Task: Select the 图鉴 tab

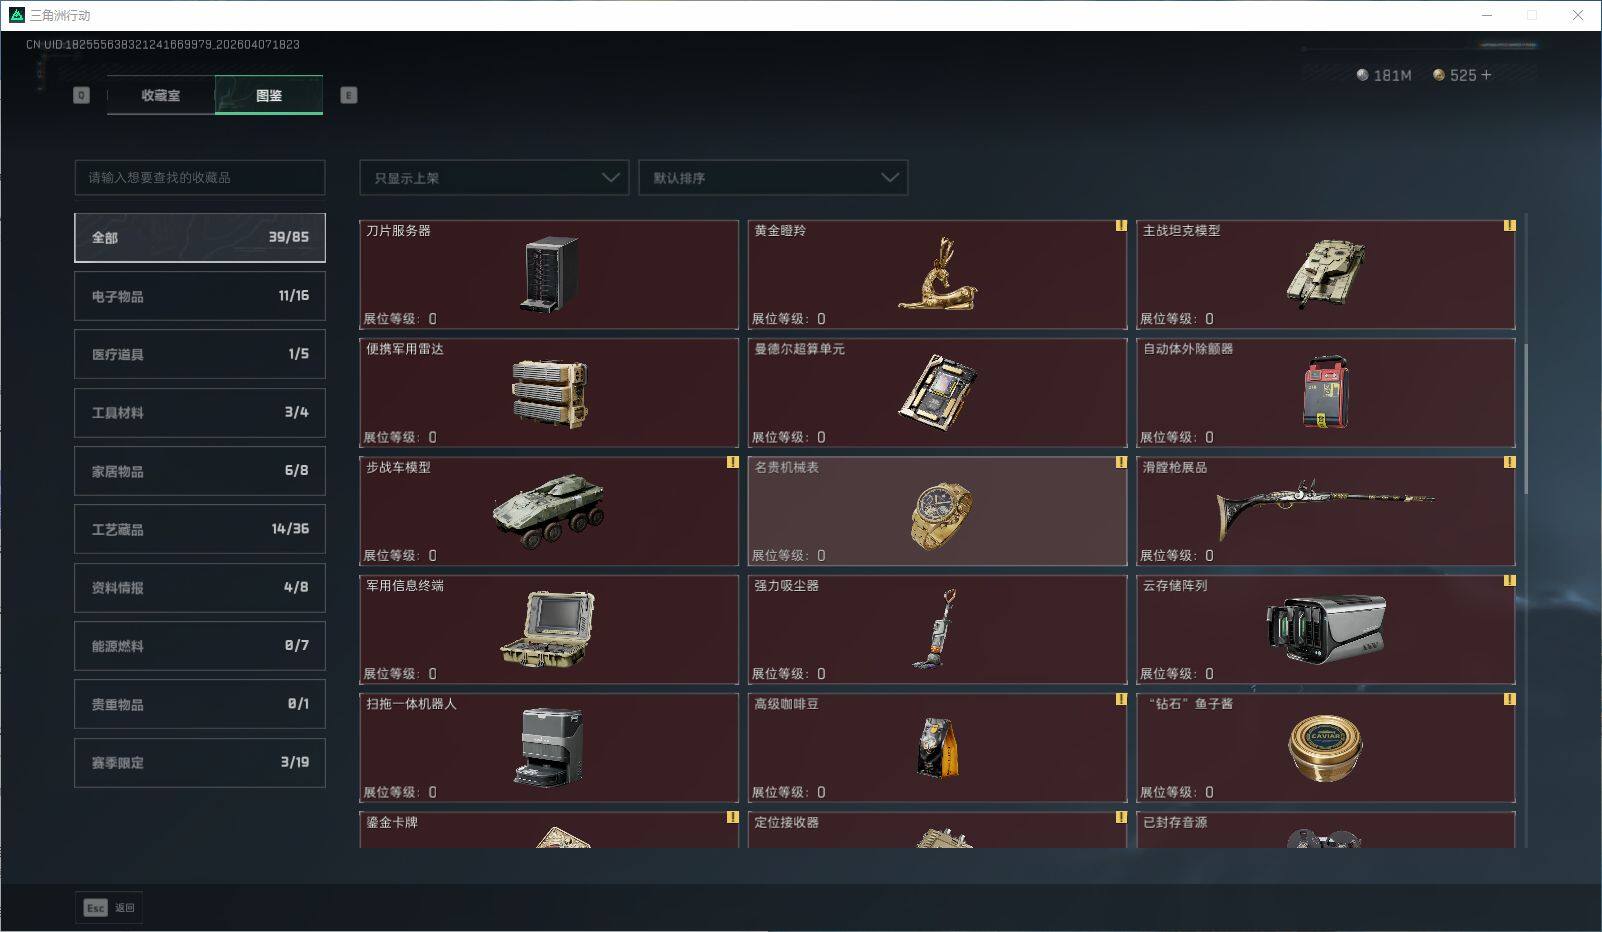Action: (269, 95)
